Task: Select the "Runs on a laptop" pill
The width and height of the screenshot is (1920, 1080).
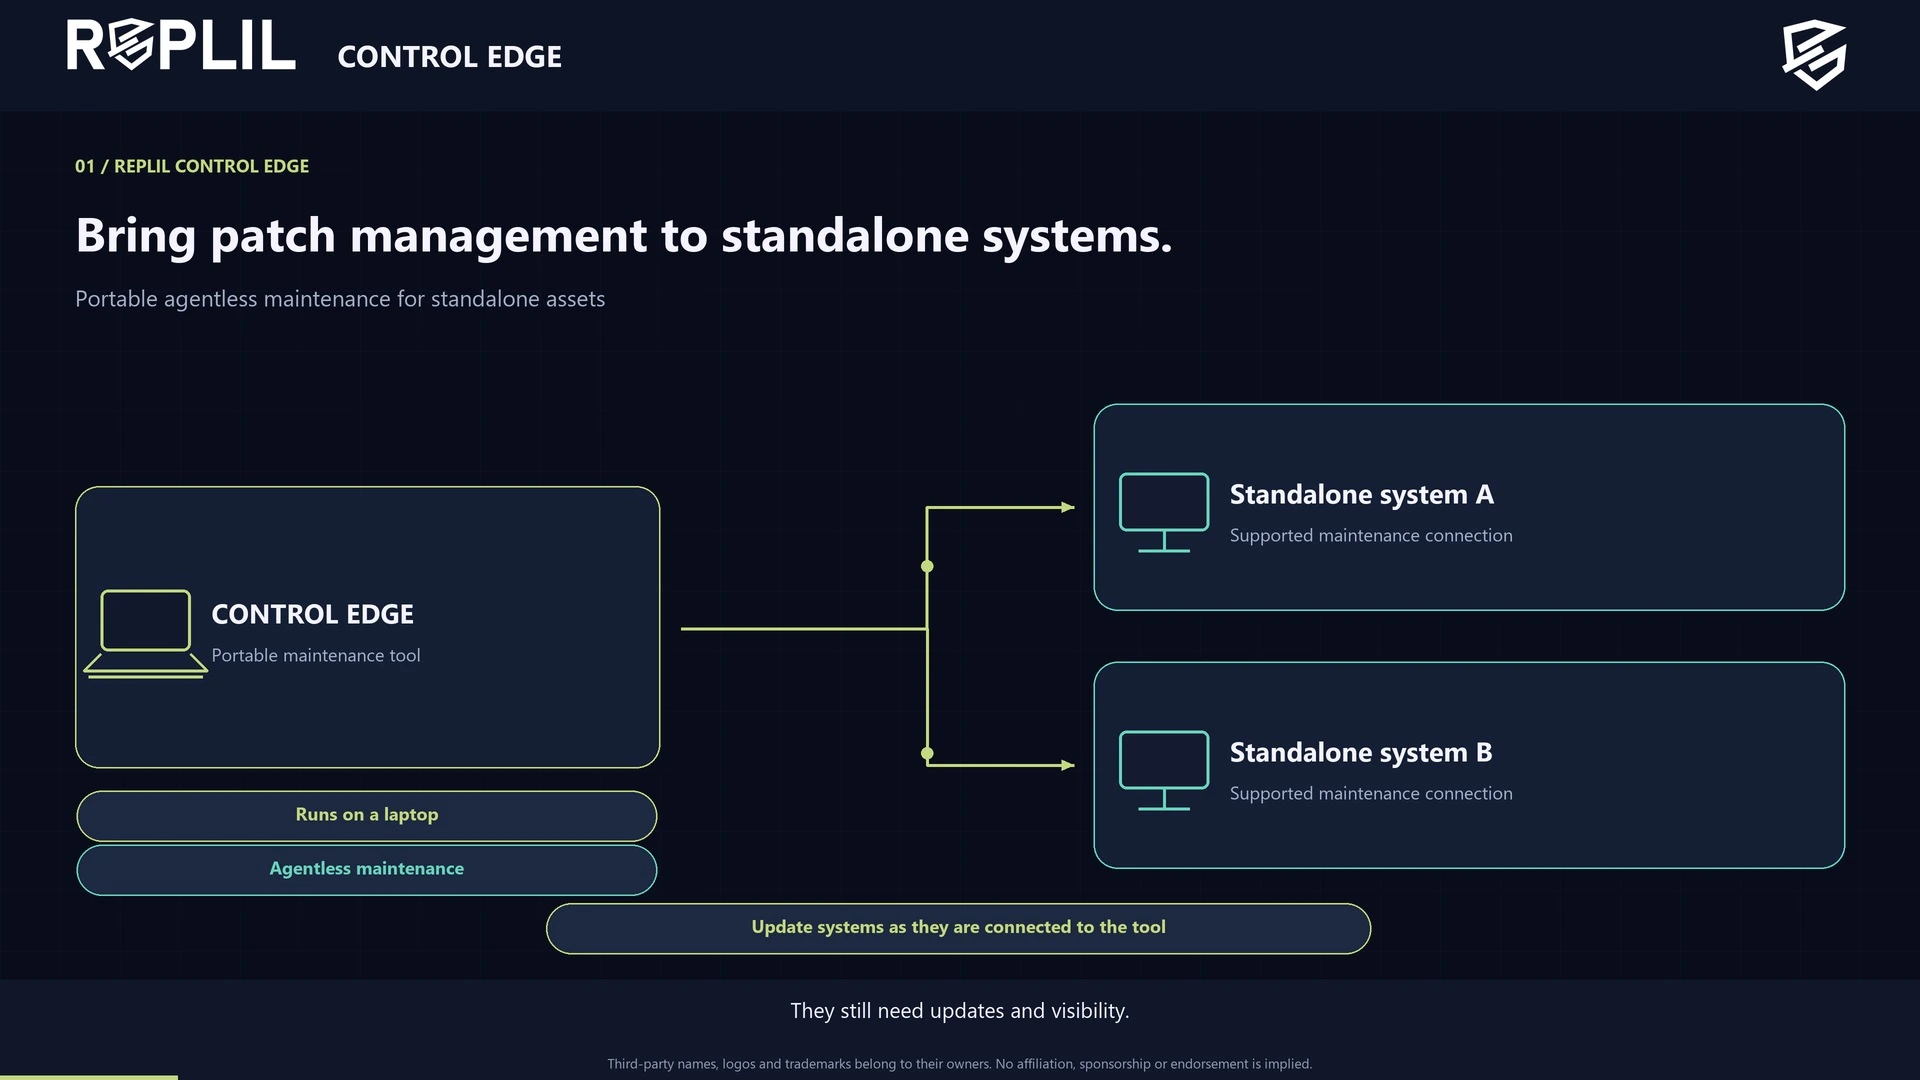Action: [367, 816]
